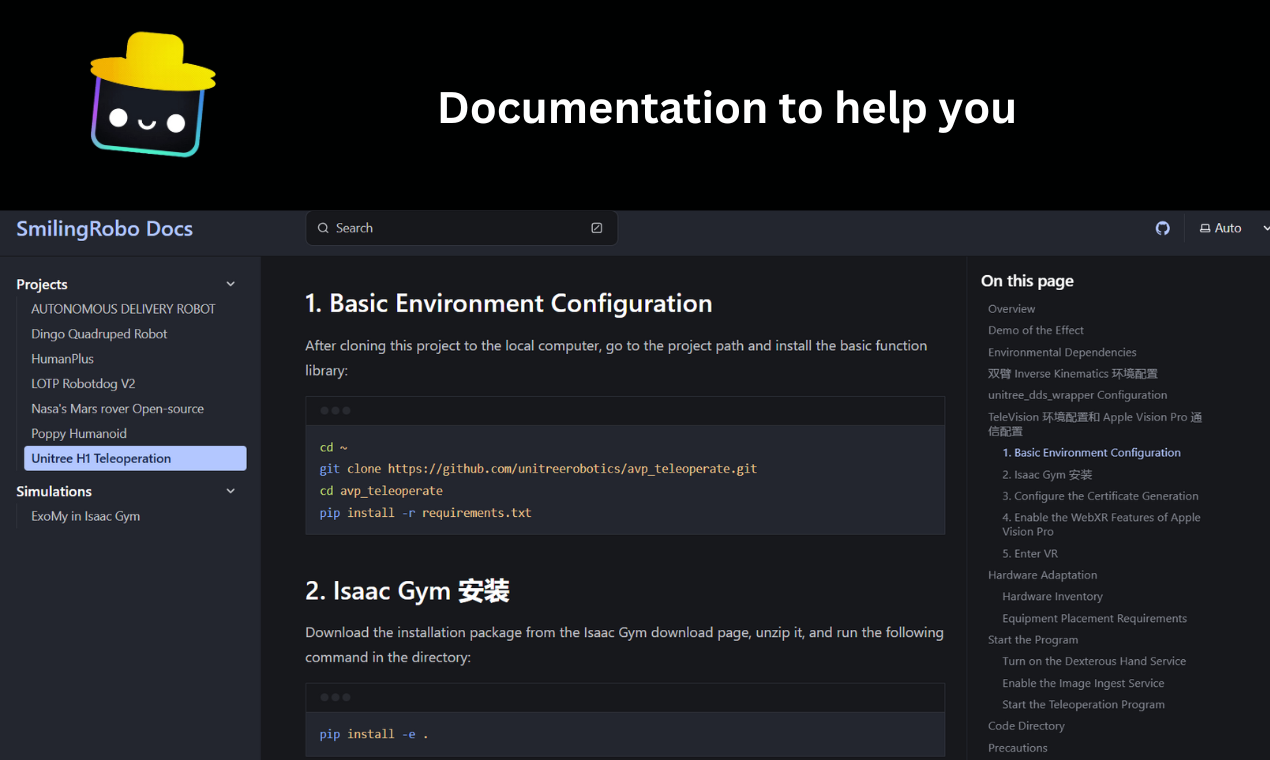Jump to Equipment Placement Requirements
This screenshot has height=760, width=1270.
coord(1094,618)
